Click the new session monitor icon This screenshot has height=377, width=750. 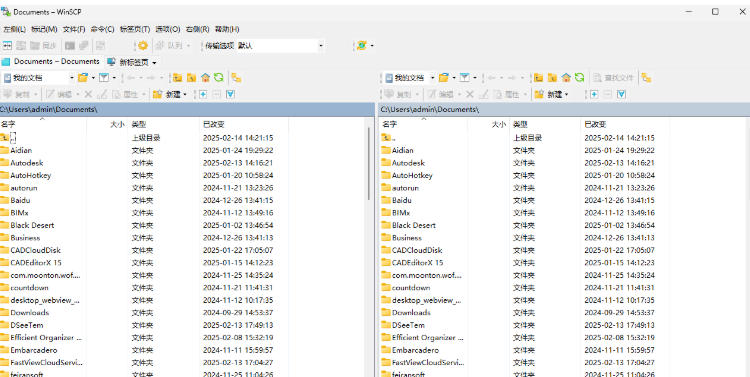point(111,62)
